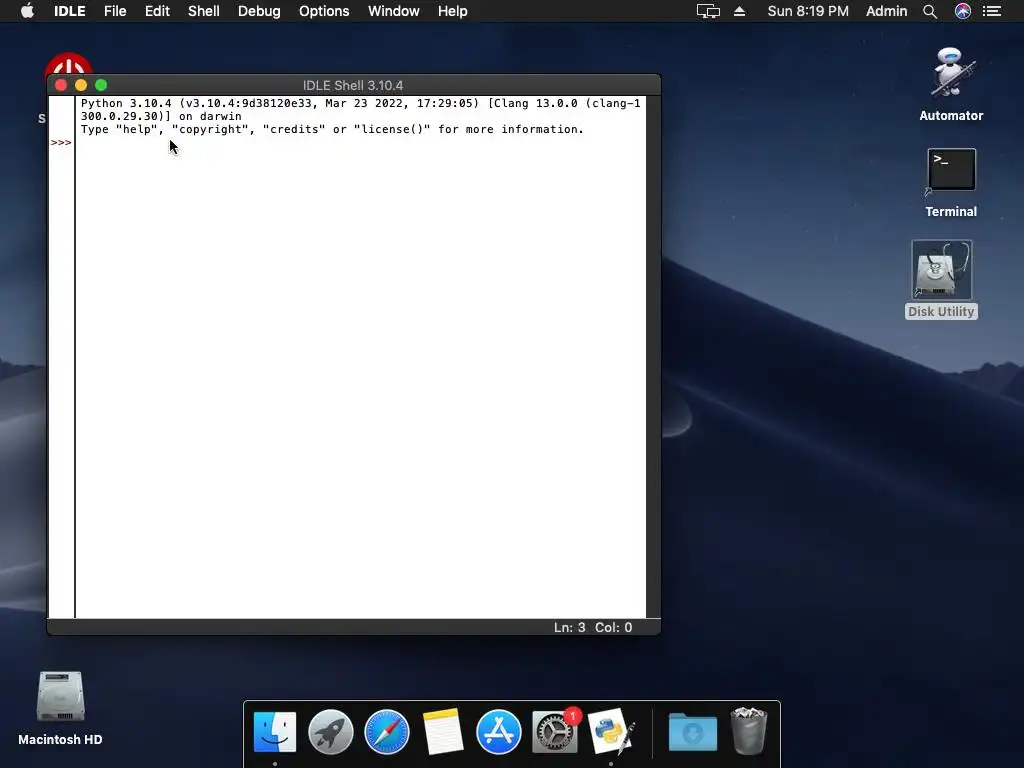Click the date and time Sun 8:19 PM
Screen dimensions: 1024x768
click(x=808, y=11)
